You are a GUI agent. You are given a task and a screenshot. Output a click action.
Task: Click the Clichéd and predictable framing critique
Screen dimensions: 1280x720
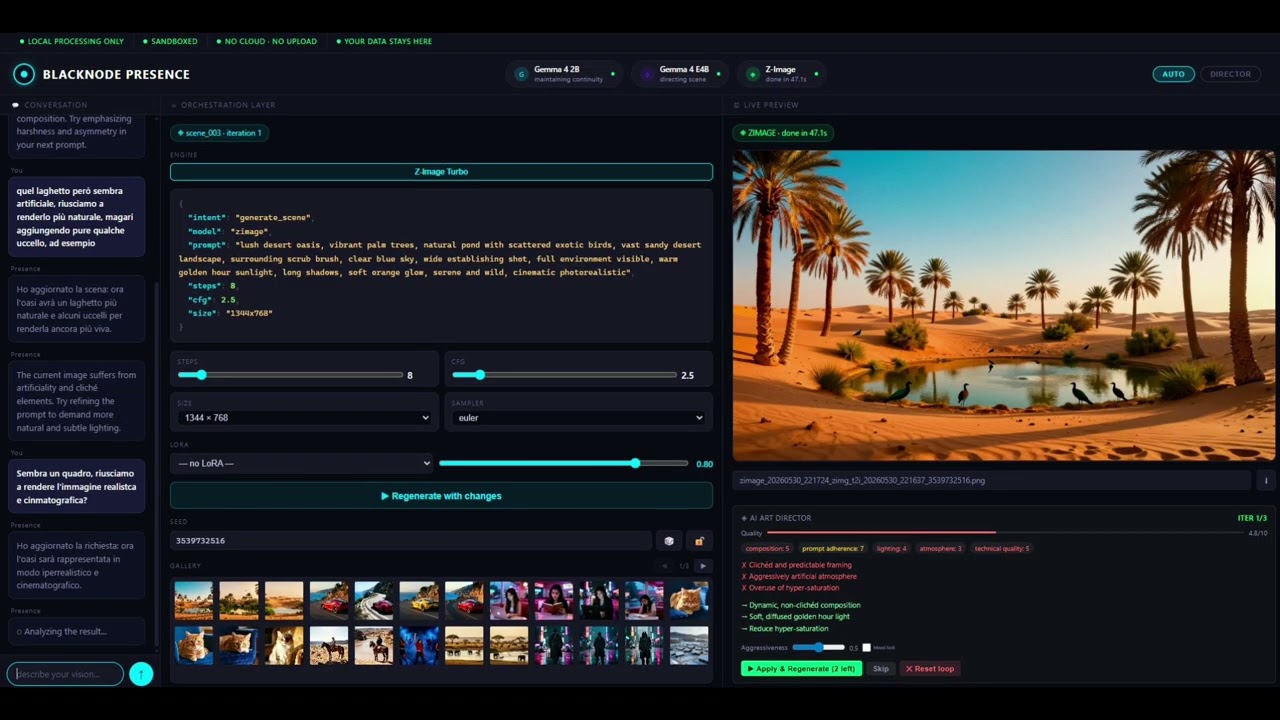point(796,566)
